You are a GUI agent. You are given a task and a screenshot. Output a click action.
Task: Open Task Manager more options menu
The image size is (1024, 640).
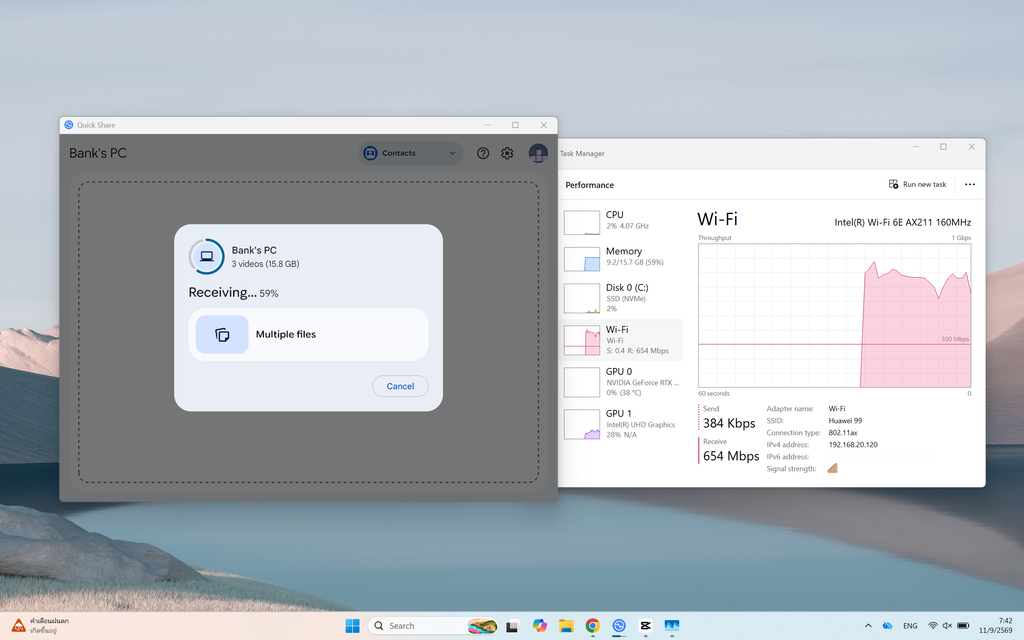tap(970, 185)
